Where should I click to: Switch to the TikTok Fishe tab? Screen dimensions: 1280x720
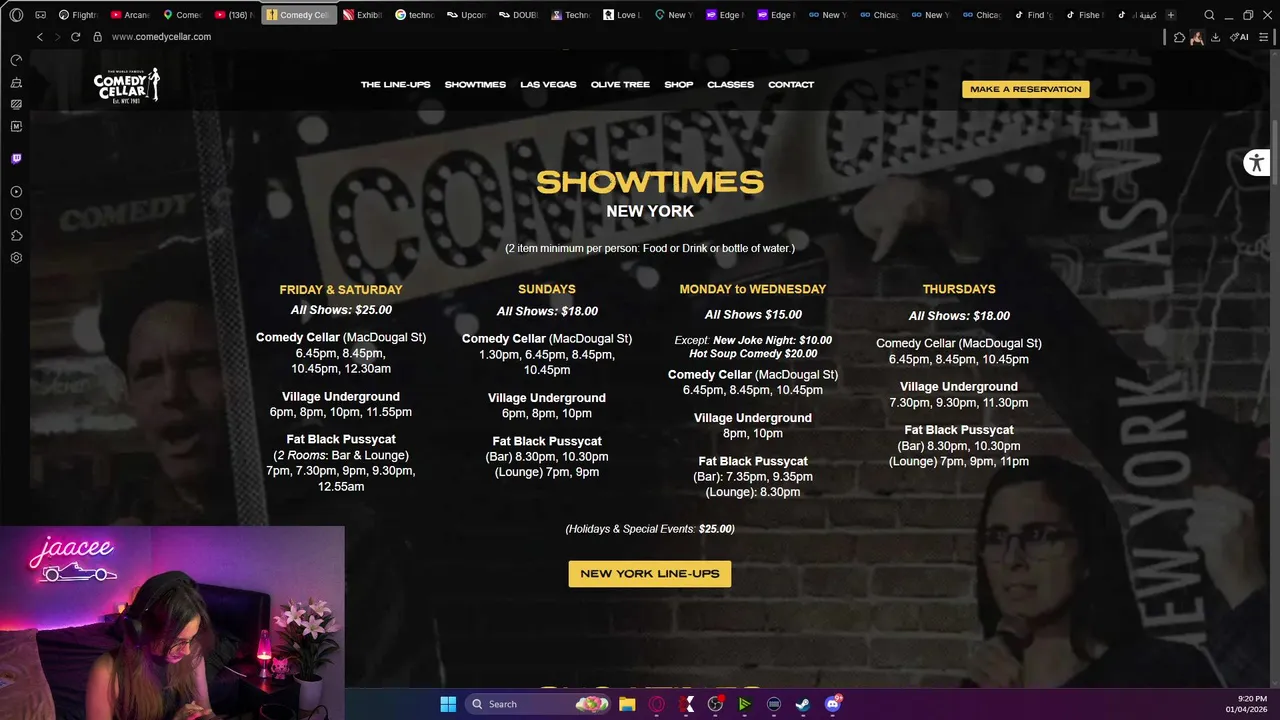[x=1086, y=15]
